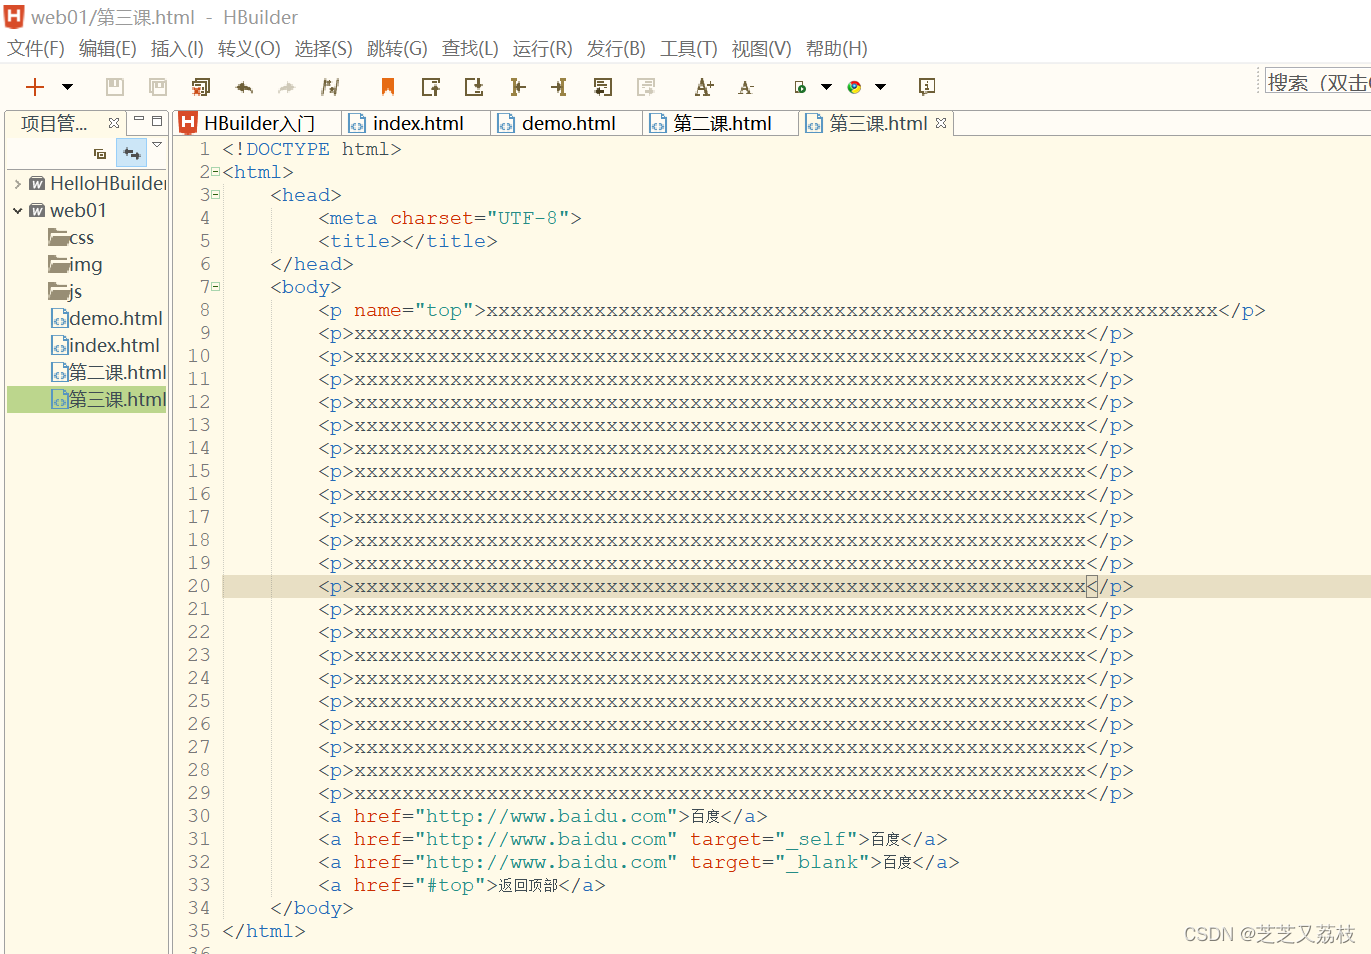Click the close-all-files toolbar icon
1371x954 pixels.
point(201,87)
